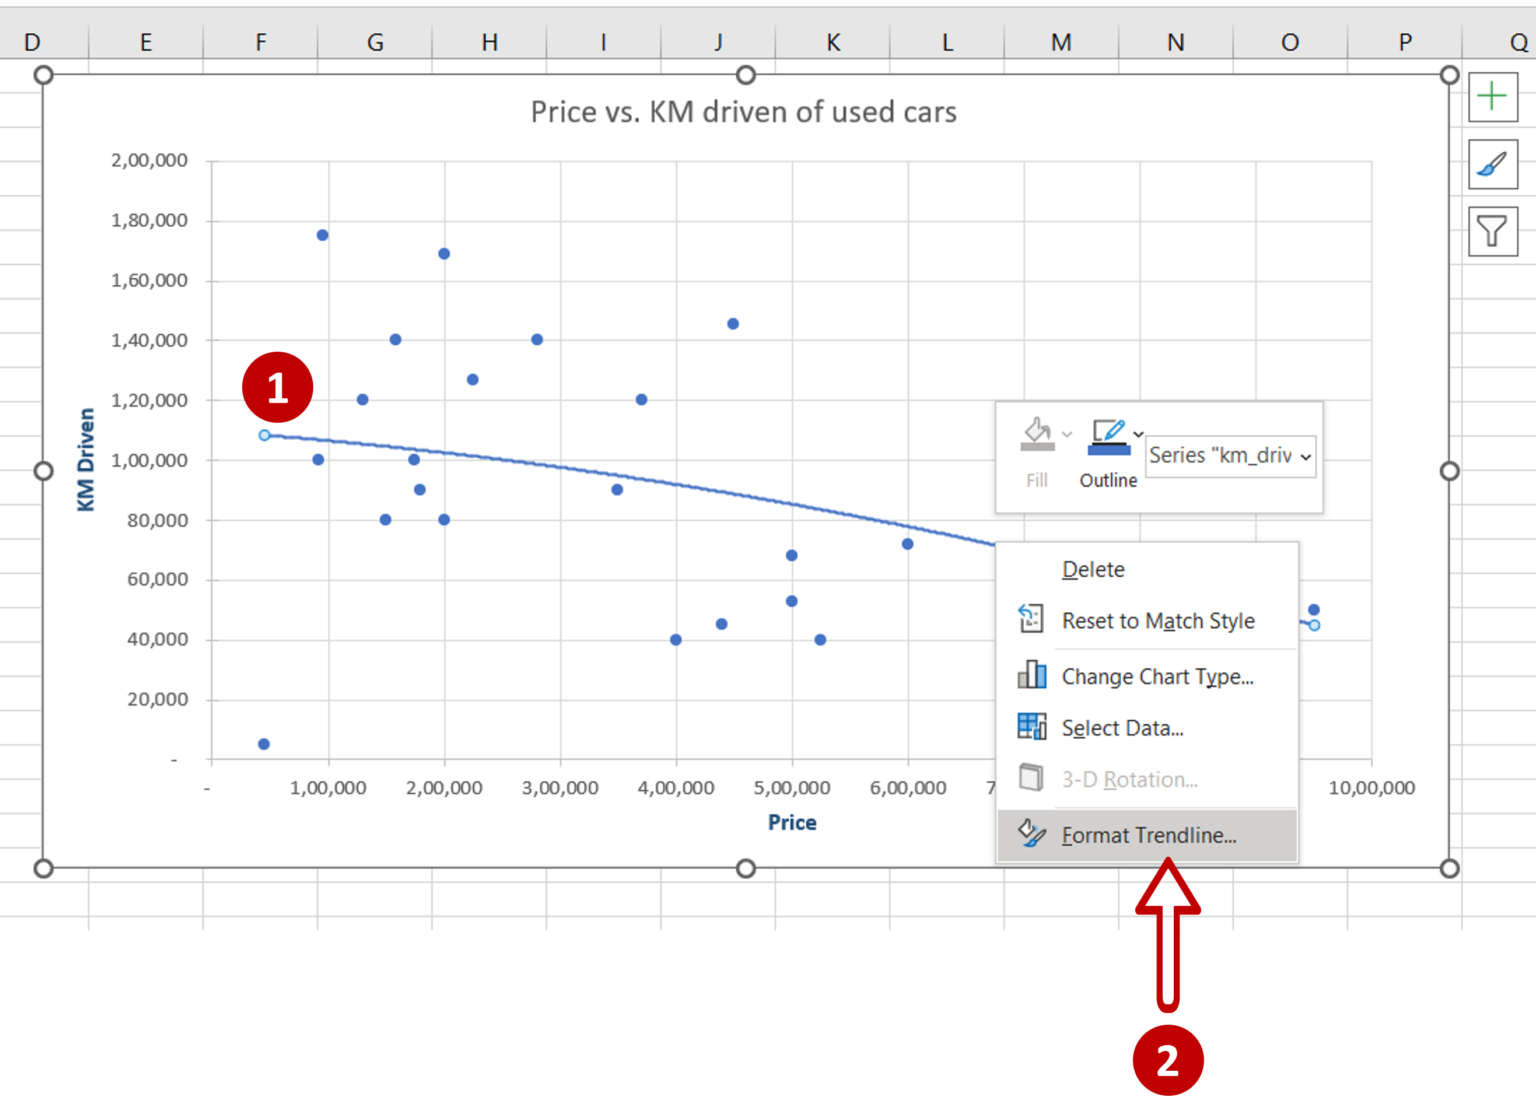
Task: Click the Fill paint bucket icon
Action: click(x=1036, y=432)
